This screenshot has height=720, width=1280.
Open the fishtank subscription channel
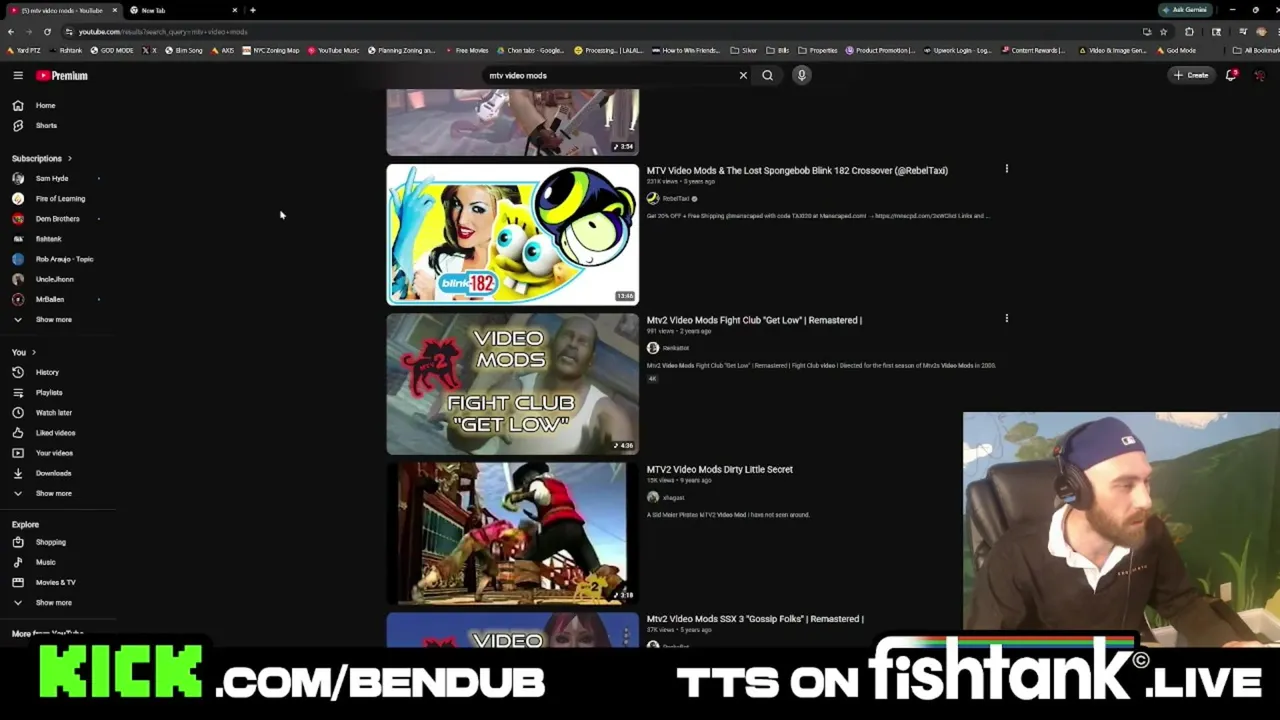click(x=37, y=239)
